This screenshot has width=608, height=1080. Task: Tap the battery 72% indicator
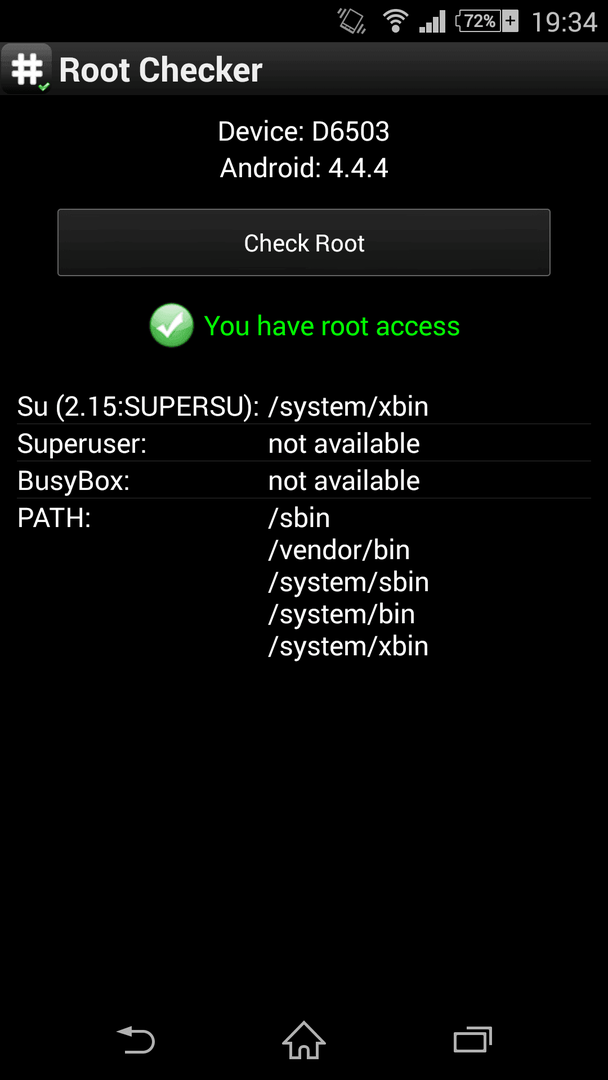coord(488,21)
